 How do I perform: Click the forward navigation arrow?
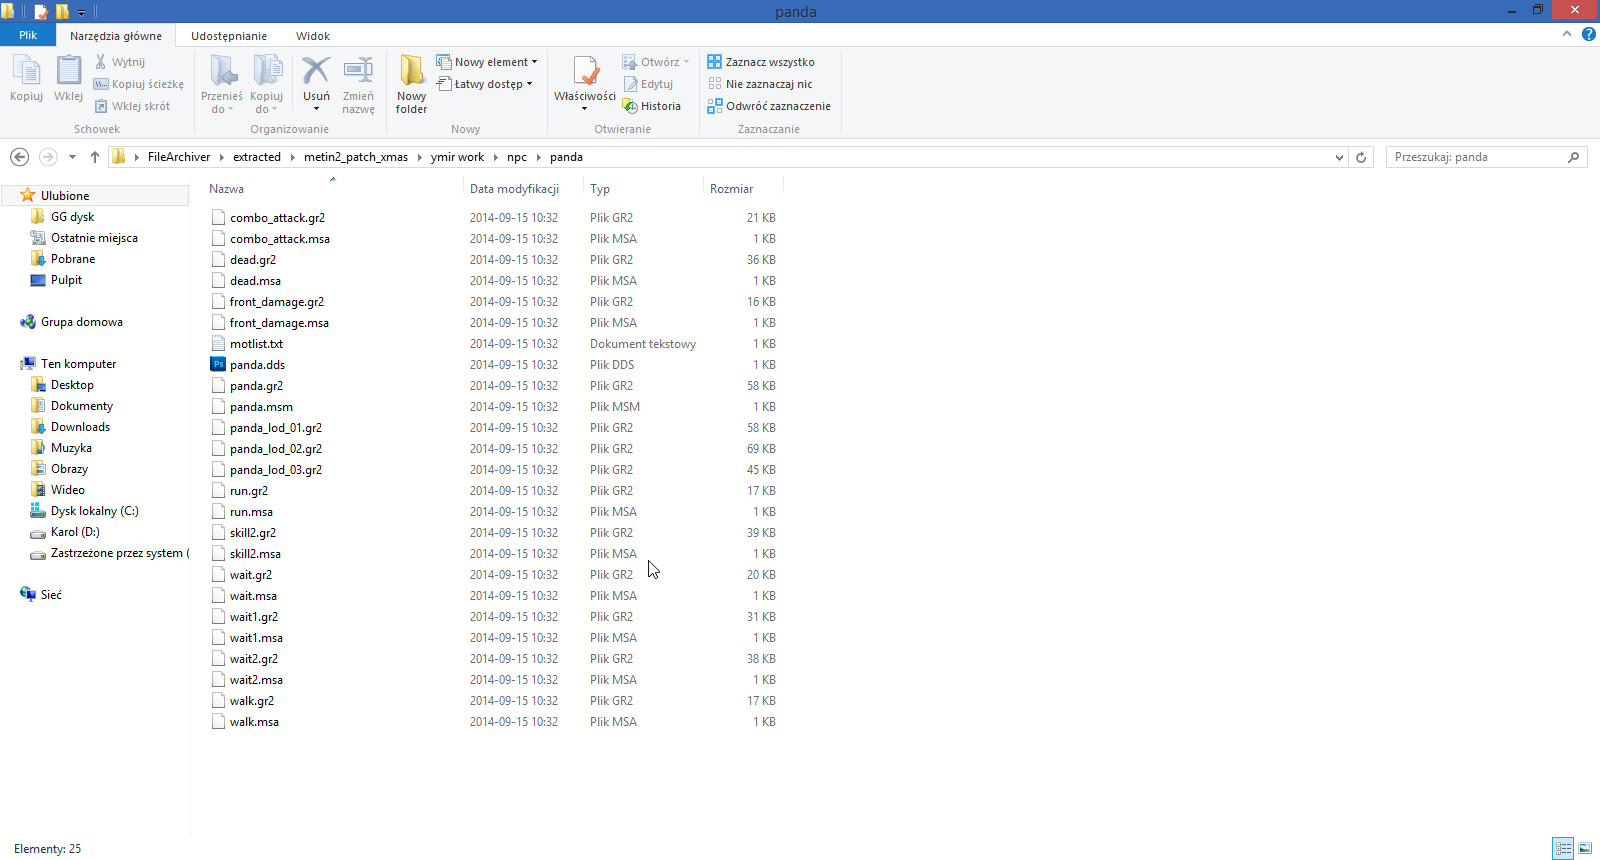48,157
